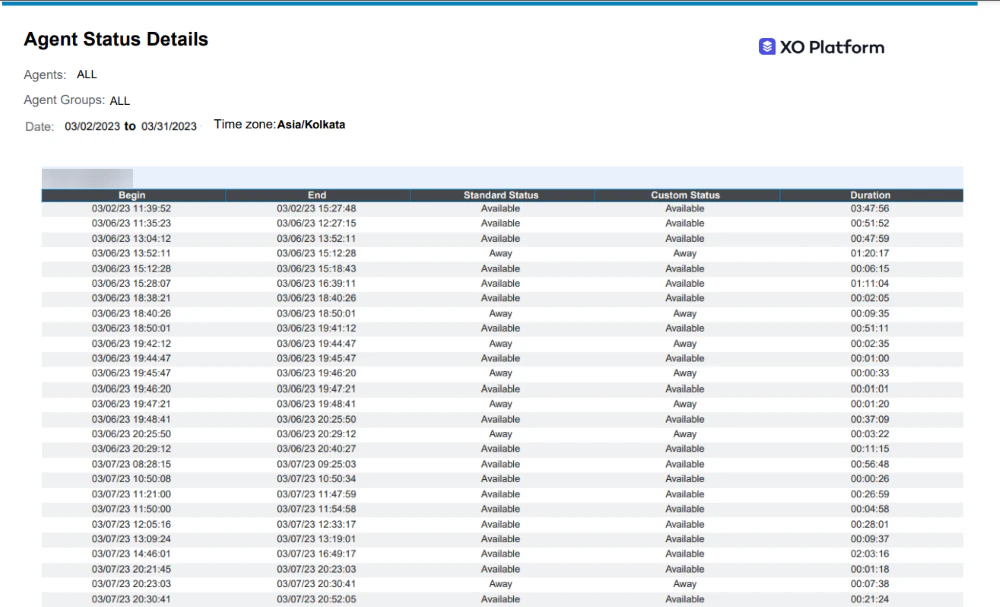Viewport: 1000px width, 607px height.
Task: Click the start date 03/02/2023
Action: (x=92, y=126)
